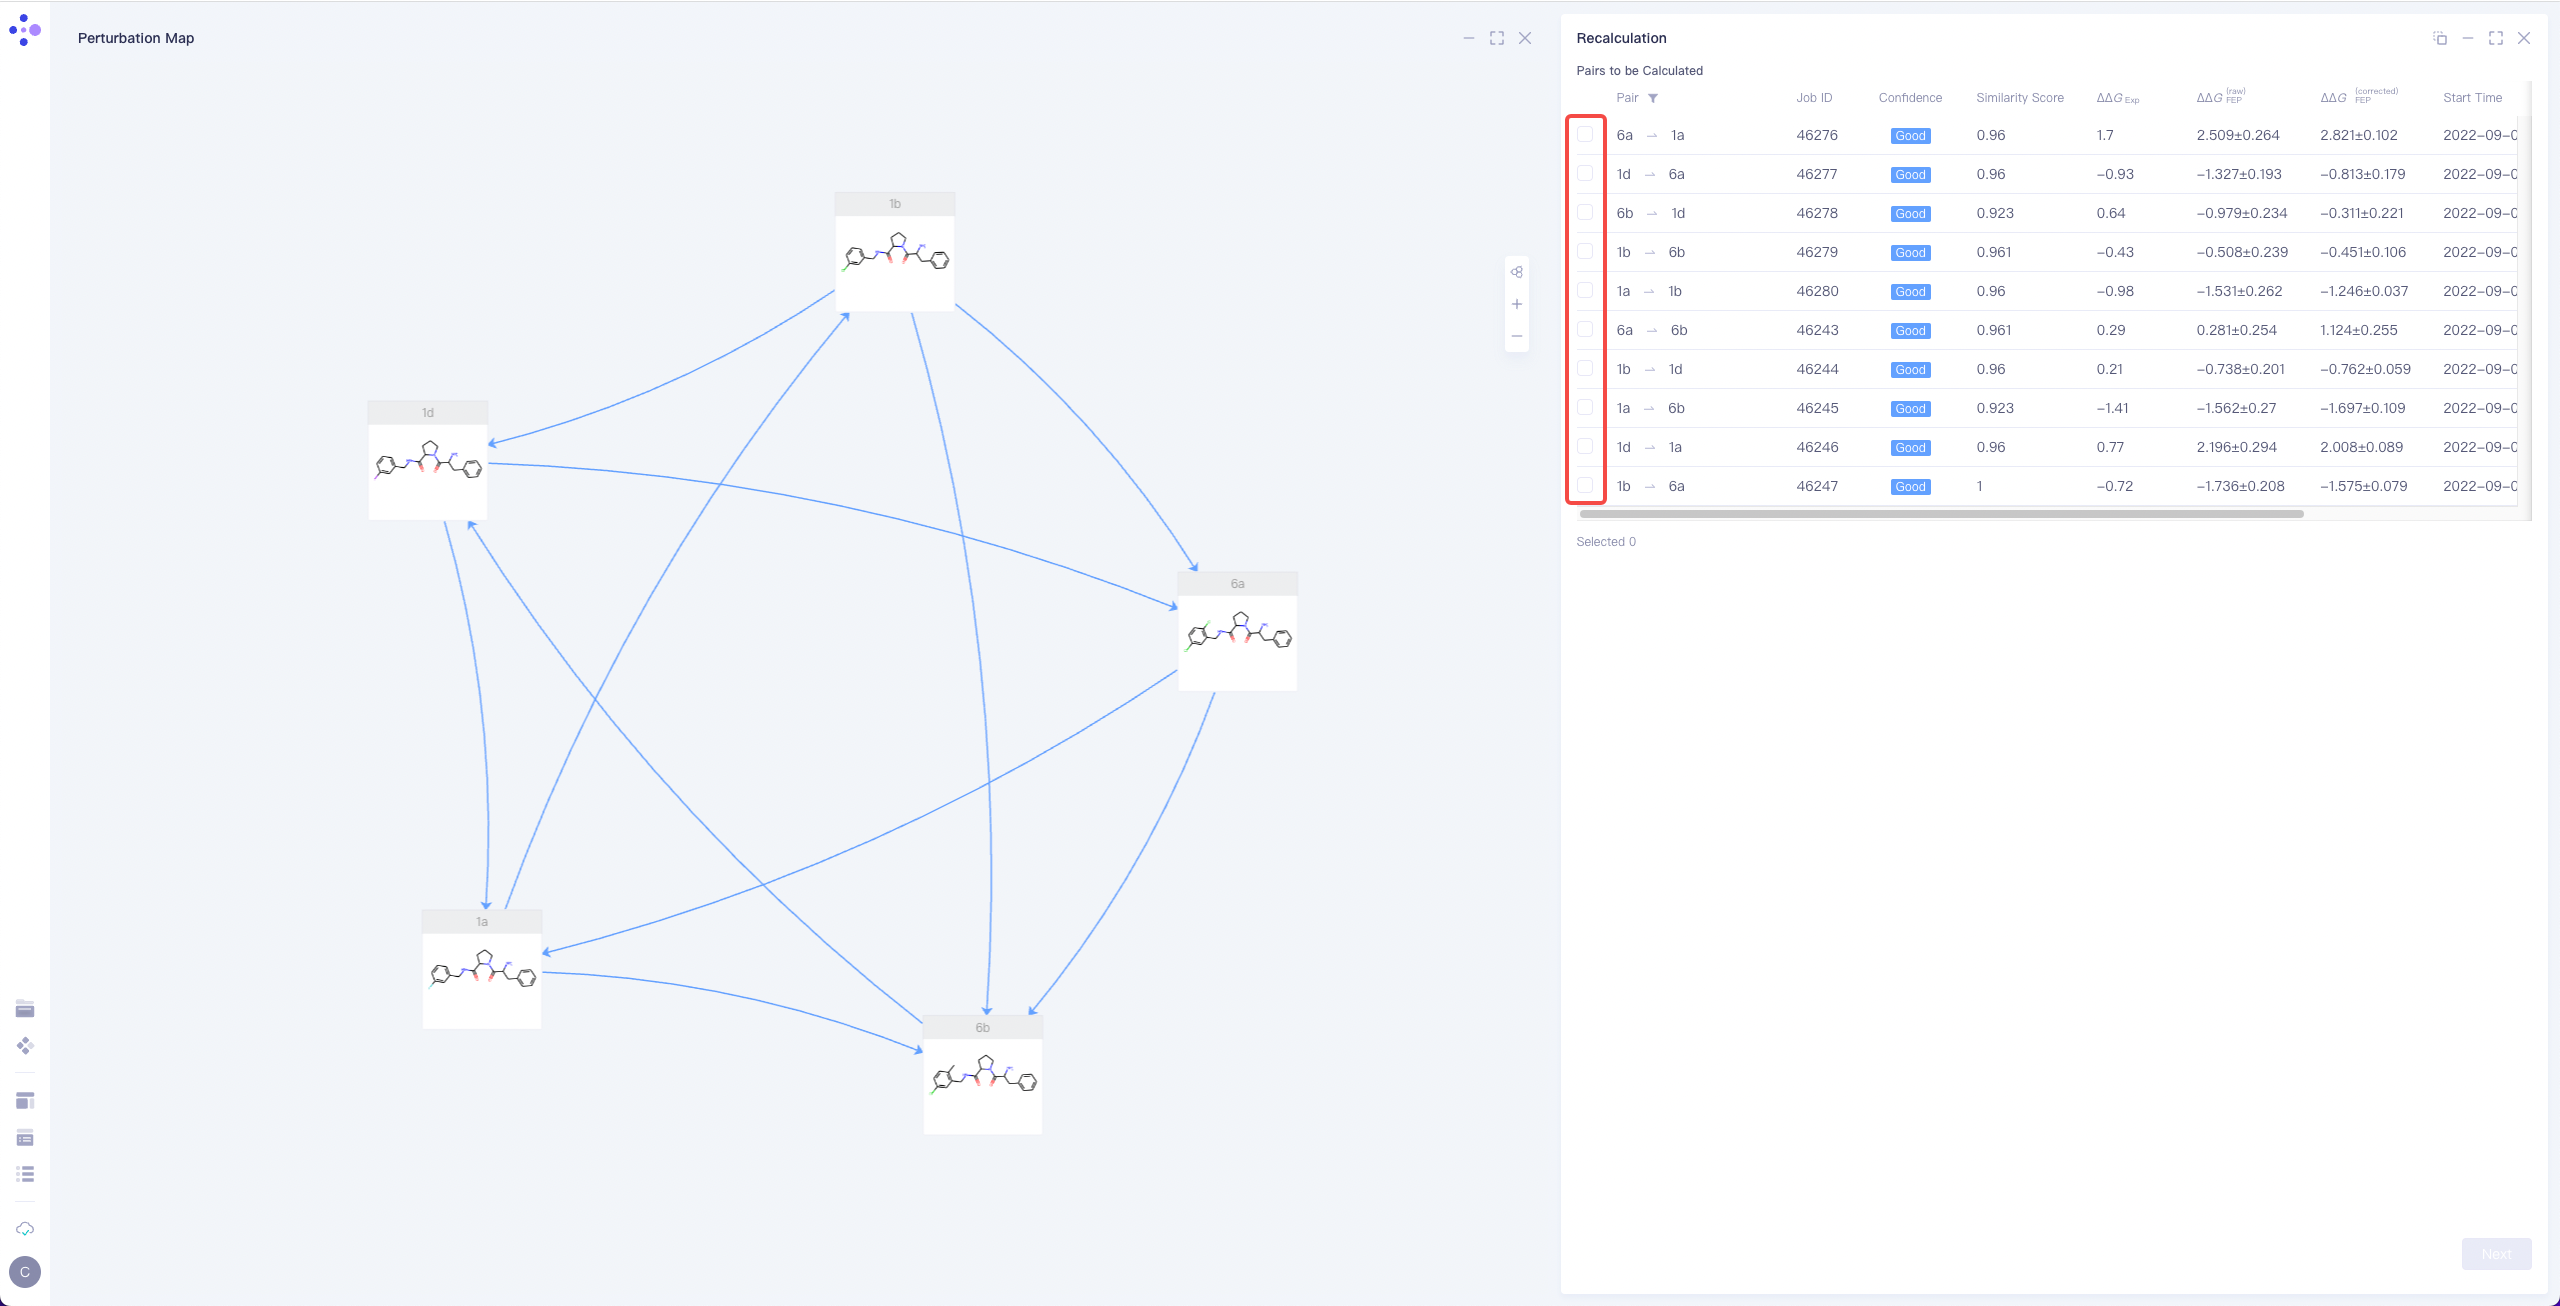Maximize the Recalculation panel
Image resolution: width=2560 pixels, height=1306 pixels.
click(x=2496, y=38)
